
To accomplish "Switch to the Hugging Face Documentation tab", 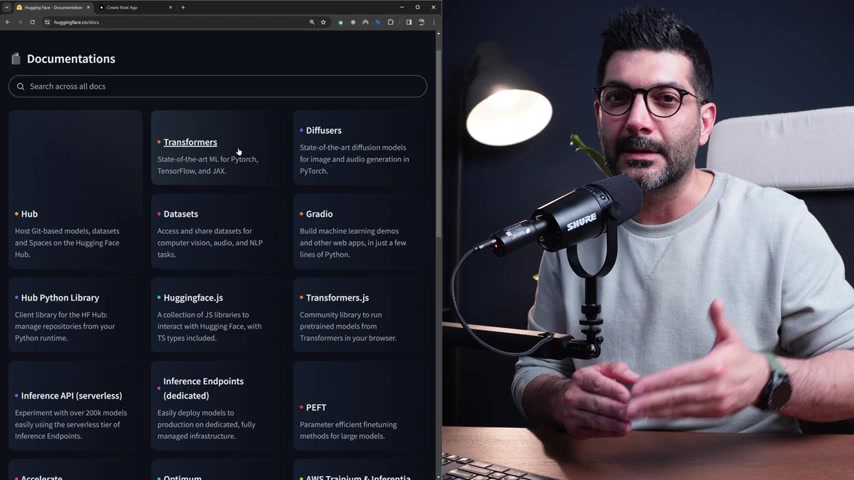I will point(52,8).
